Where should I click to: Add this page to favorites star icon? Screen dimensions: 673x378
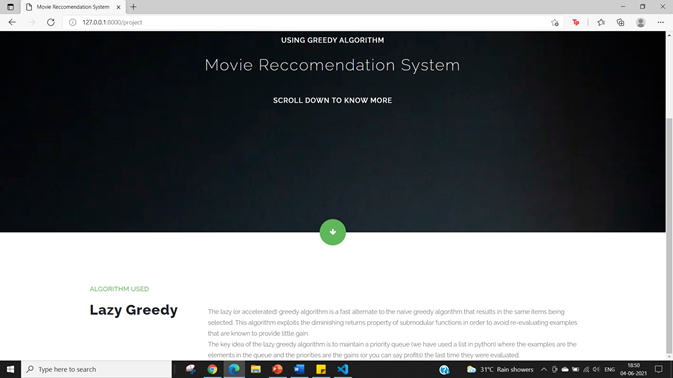(555, 22)
